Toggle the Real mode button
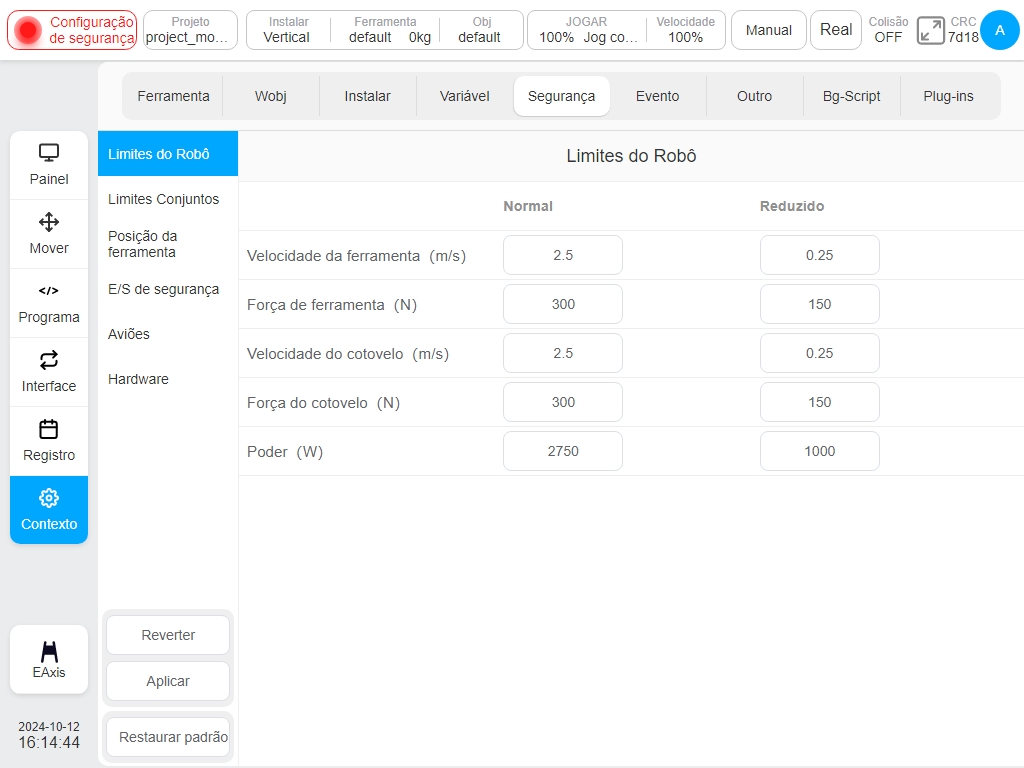This screenshot has height=768, width=1024. tap(836, 30)
